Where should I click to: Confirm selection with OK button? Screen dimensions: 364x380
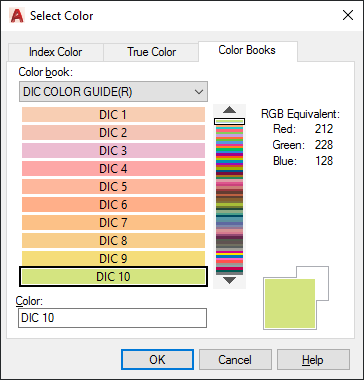[x=157, y=360]
